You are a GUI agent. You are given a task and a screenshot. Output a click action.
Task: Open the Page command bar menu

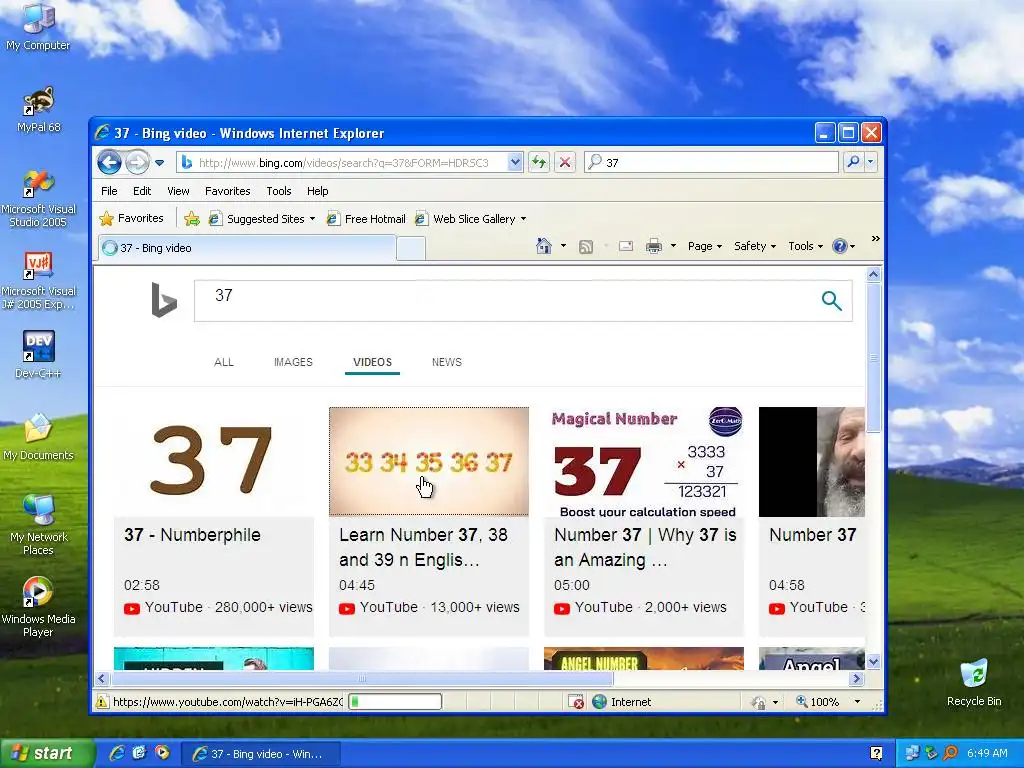point(705,246)
